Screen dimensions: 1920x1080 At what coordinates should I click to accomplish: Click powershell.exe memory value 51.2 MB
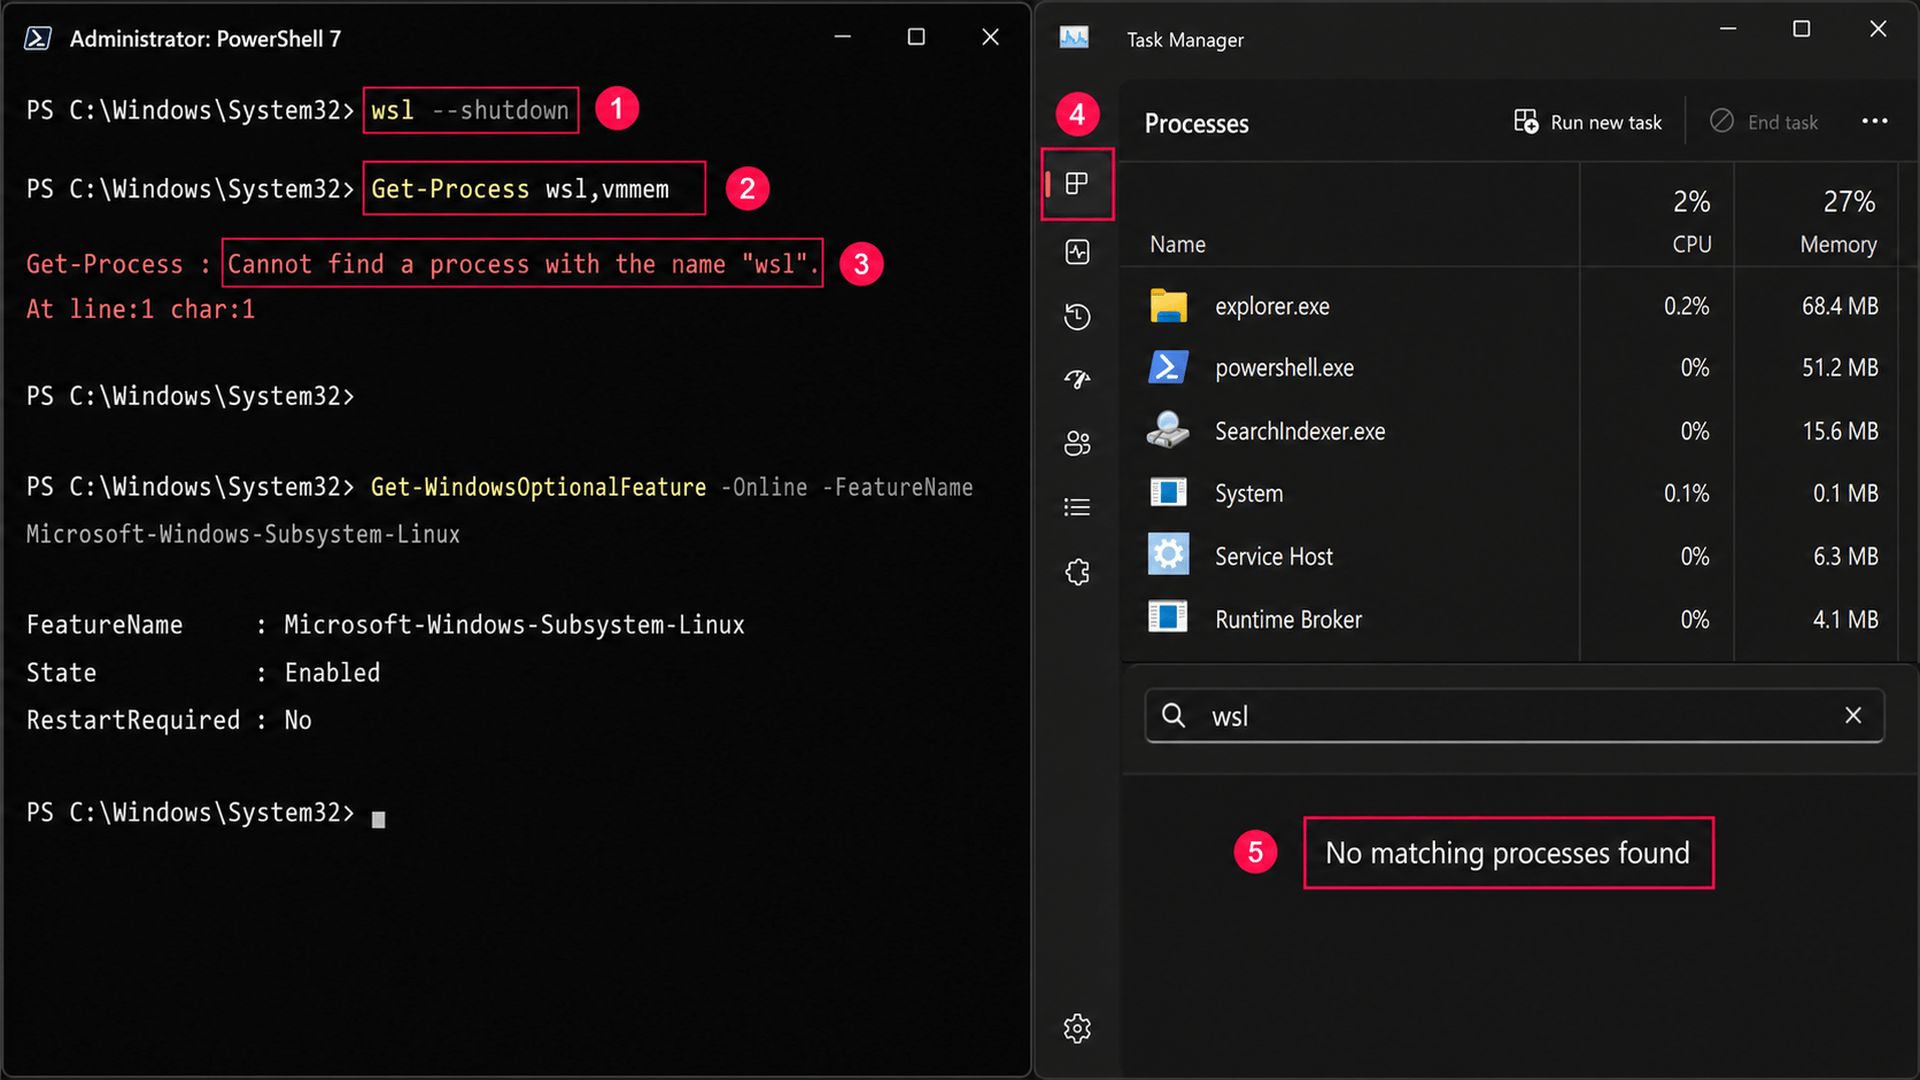[1840, 368]
